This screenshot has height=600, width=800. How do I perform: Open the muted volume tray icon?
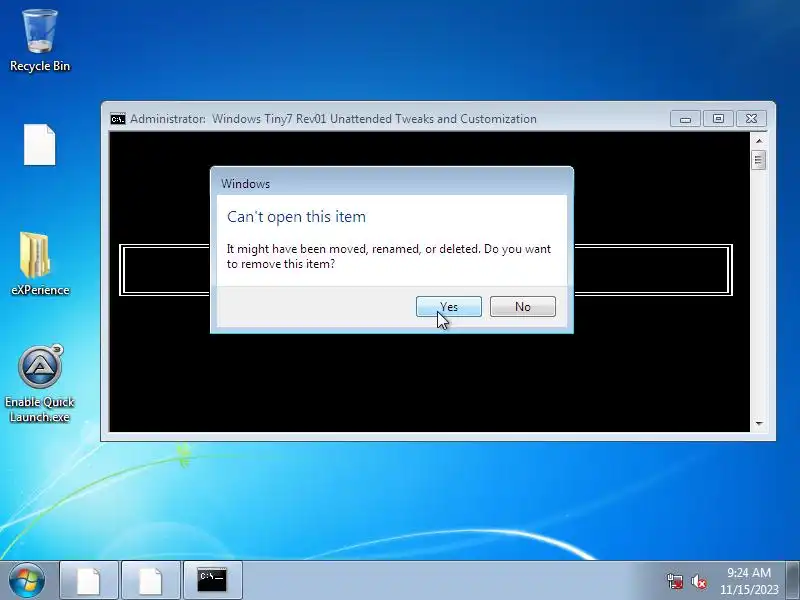[x=698, y=581]
